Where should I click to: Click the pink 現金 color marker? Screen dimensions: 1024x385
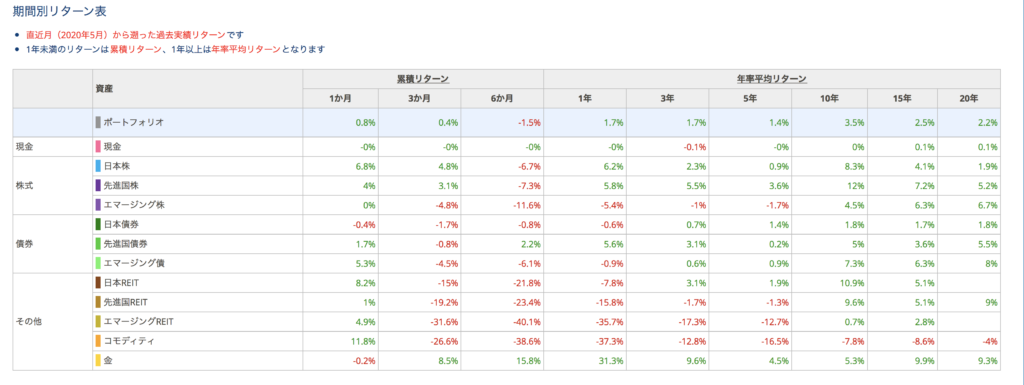(98, 147)
